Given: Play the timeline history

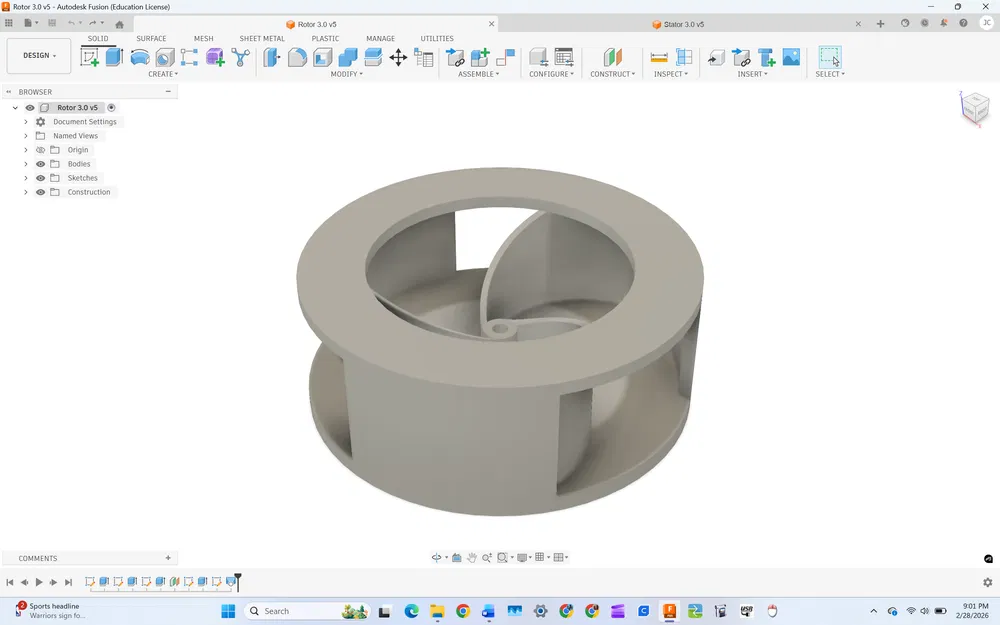Looking at the screenshot, I should [39, 582].
